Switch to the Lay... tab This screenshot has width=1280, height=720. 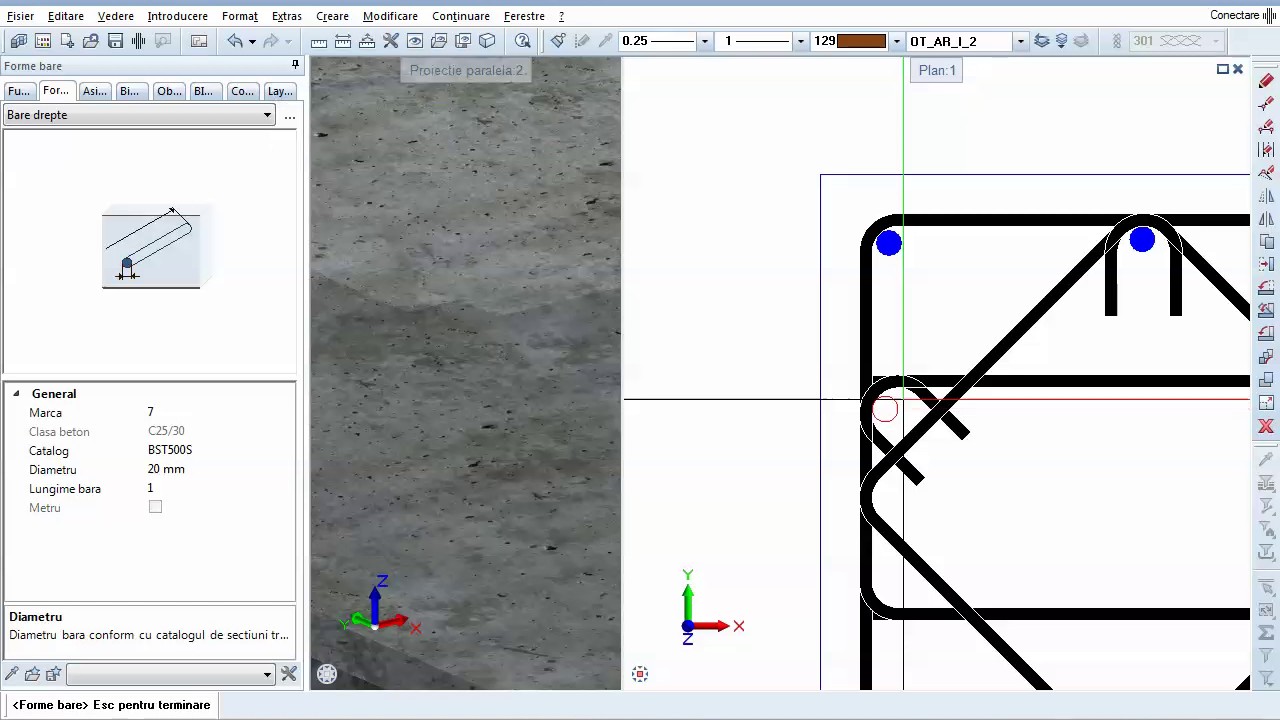pos(280,91)
